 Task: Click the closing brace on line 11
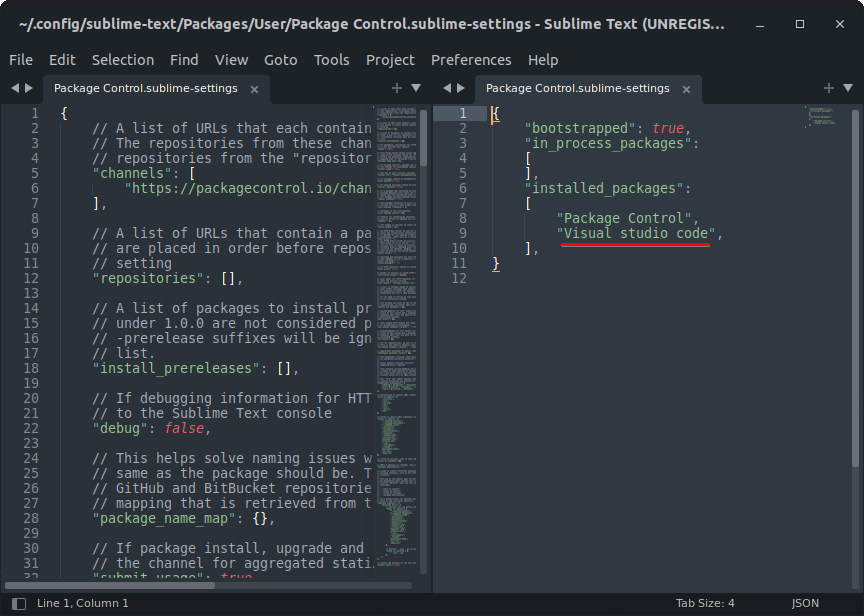pyautogui.click(x=496, y=263)
